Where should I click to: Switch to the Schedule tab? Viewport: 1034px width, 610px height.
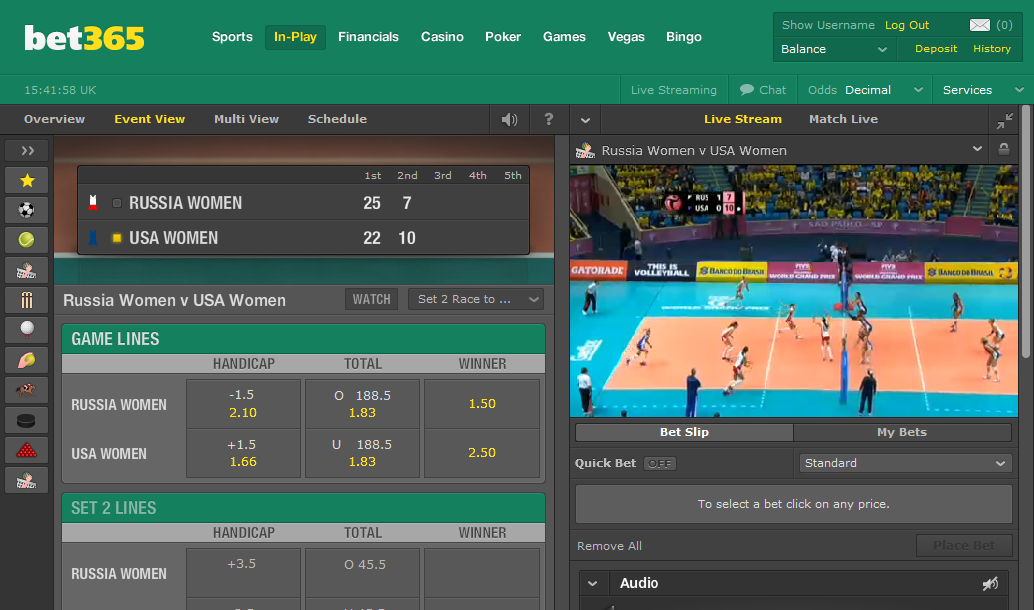pyautogui.click(x=337, y=119)
